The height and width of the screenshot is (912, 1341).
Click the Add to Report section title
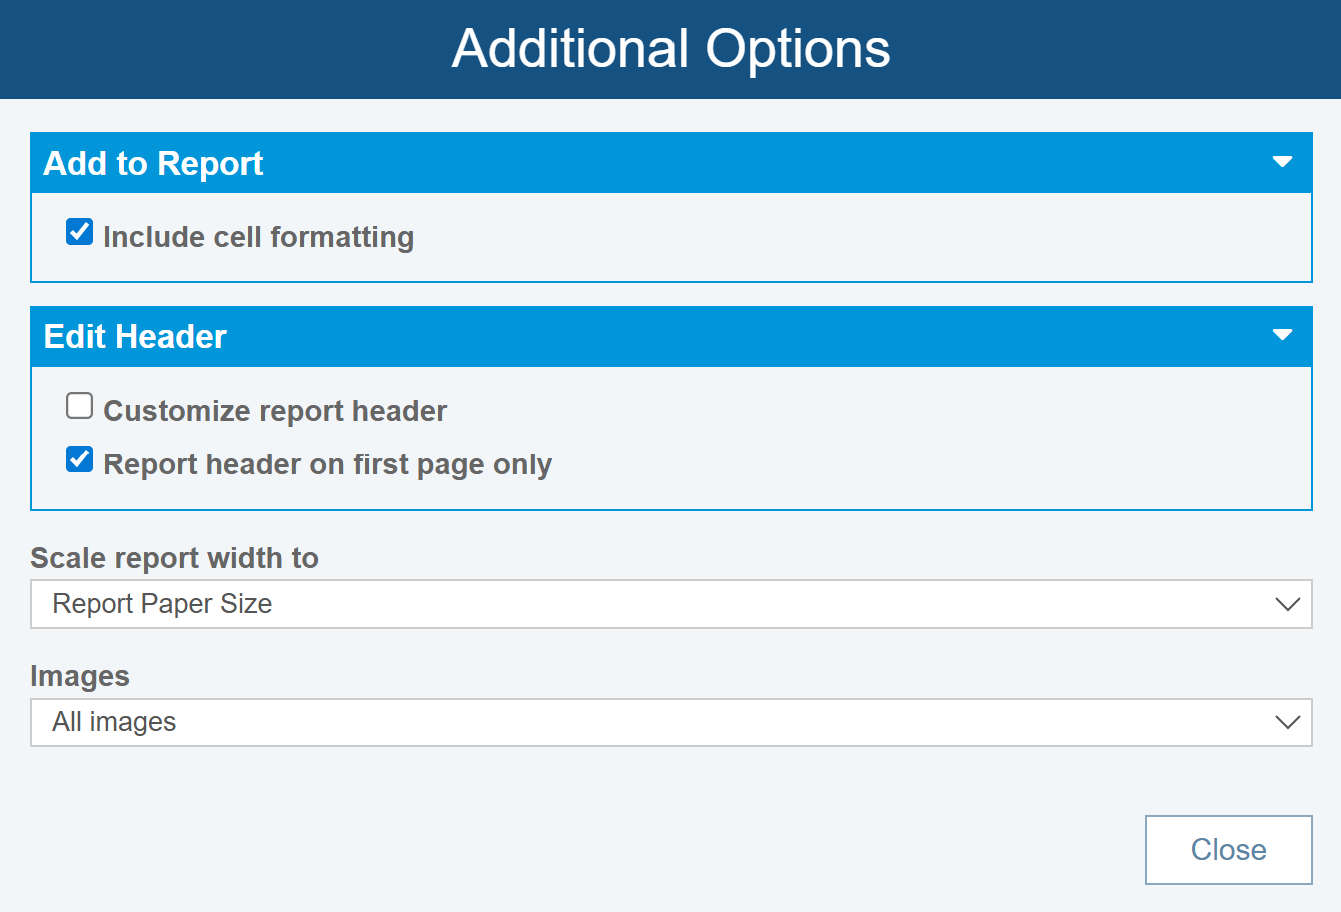coord(153,163)
